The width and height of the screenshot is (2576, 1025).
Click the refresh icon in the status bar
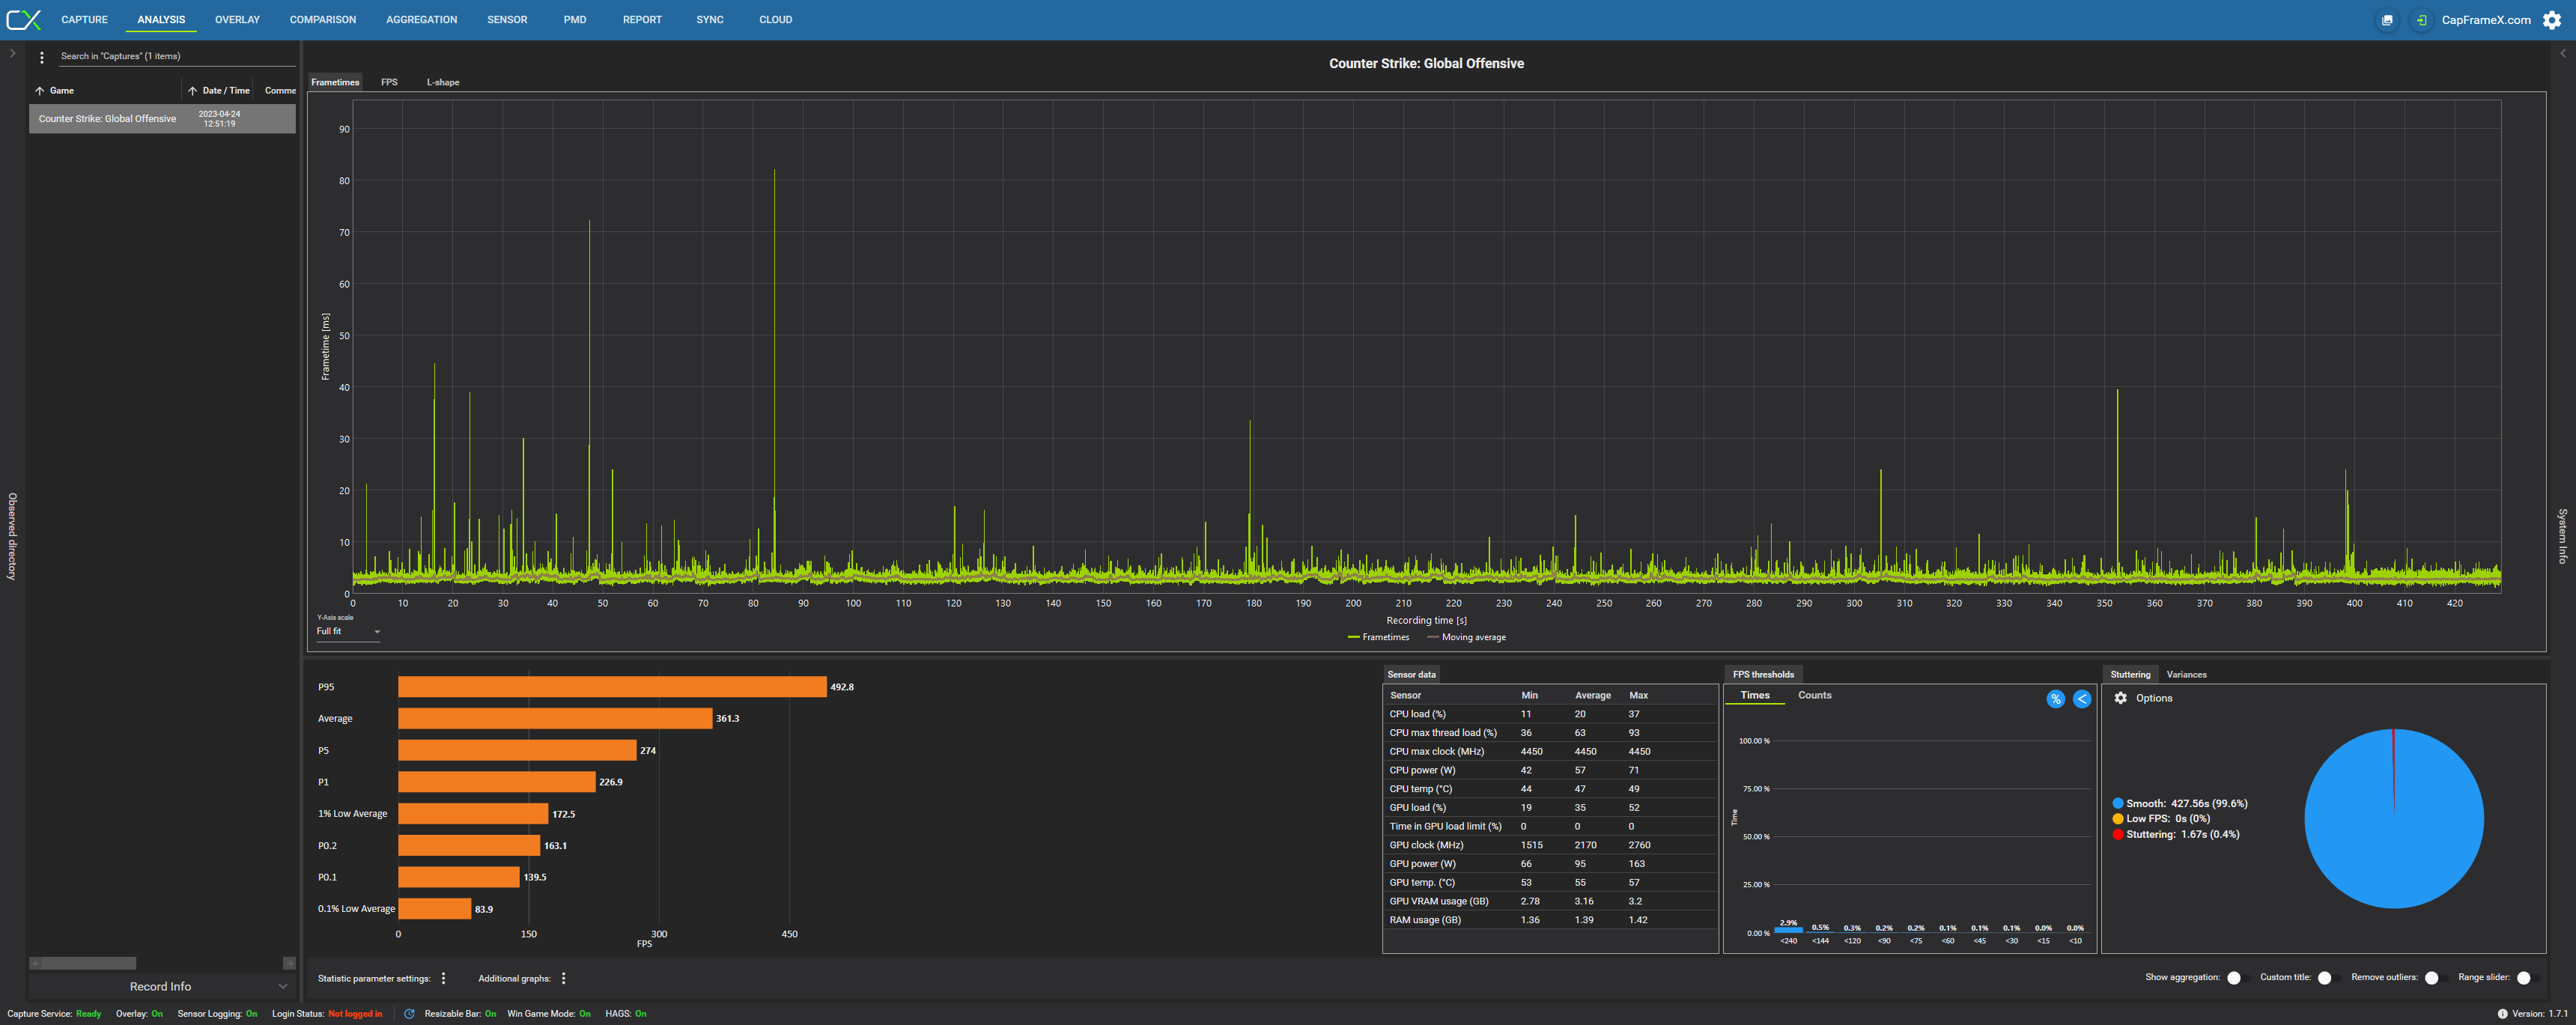(x=409, y=1014)
